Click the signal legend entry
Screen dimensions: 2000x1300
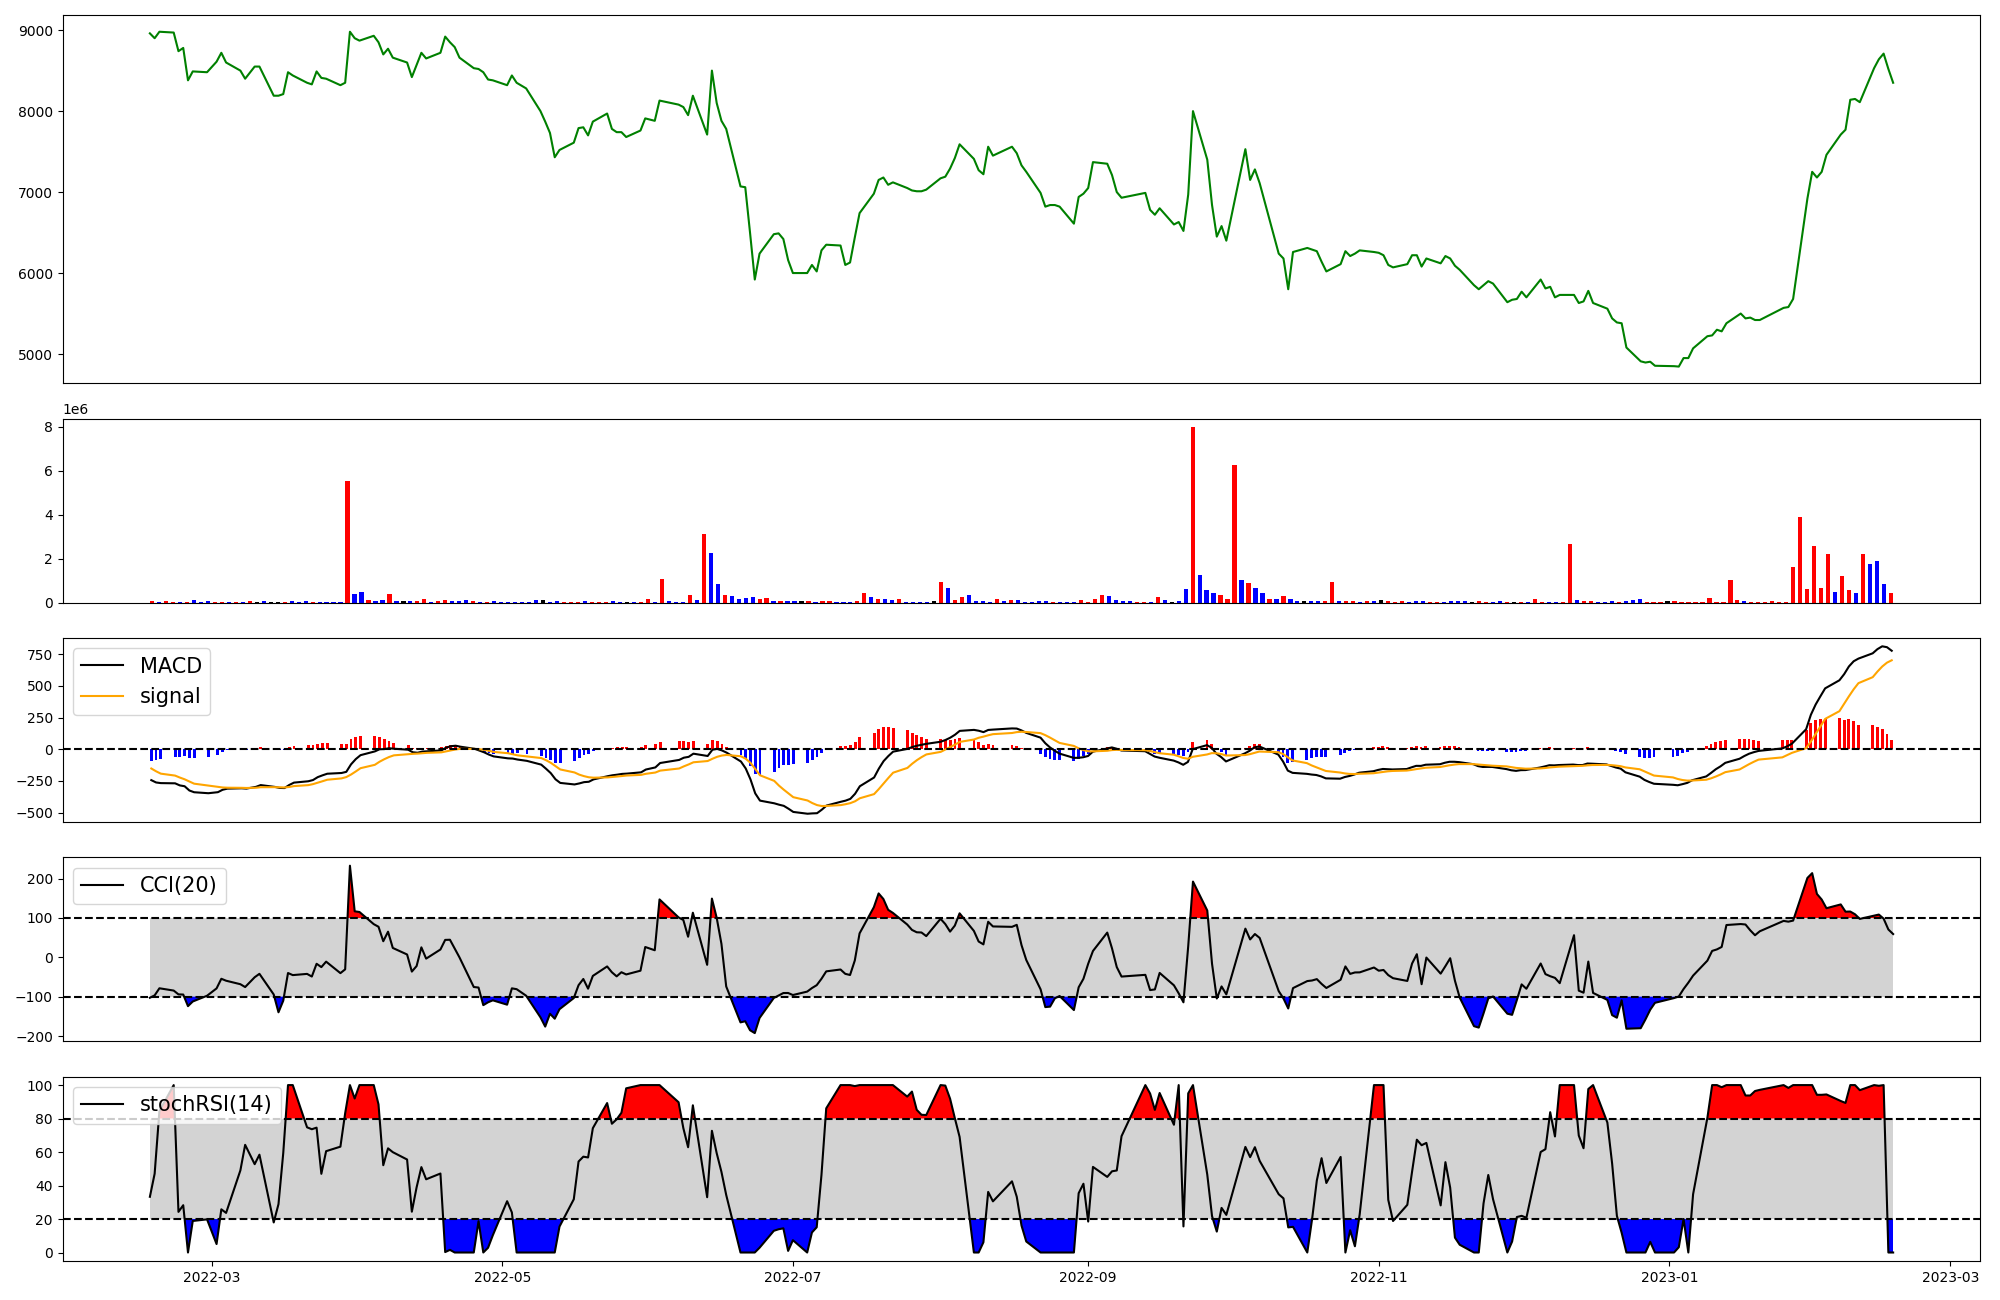170,696
